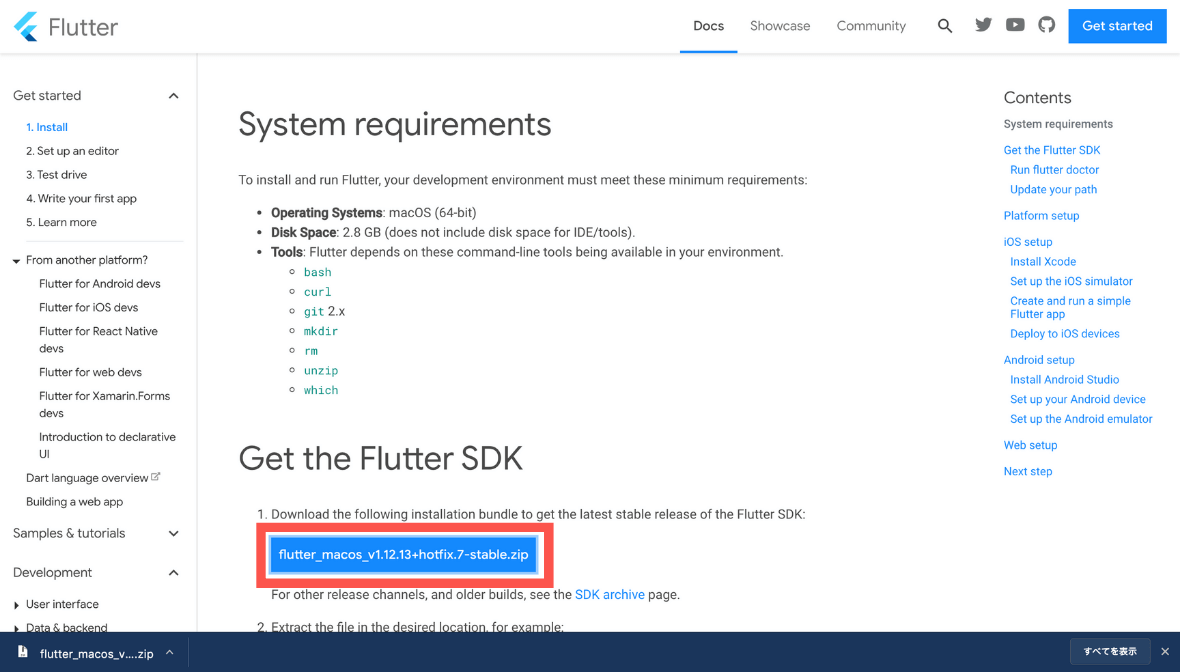
Task: Open Flutter's YouTube channel icon
Action: [x=1015, y=25]
